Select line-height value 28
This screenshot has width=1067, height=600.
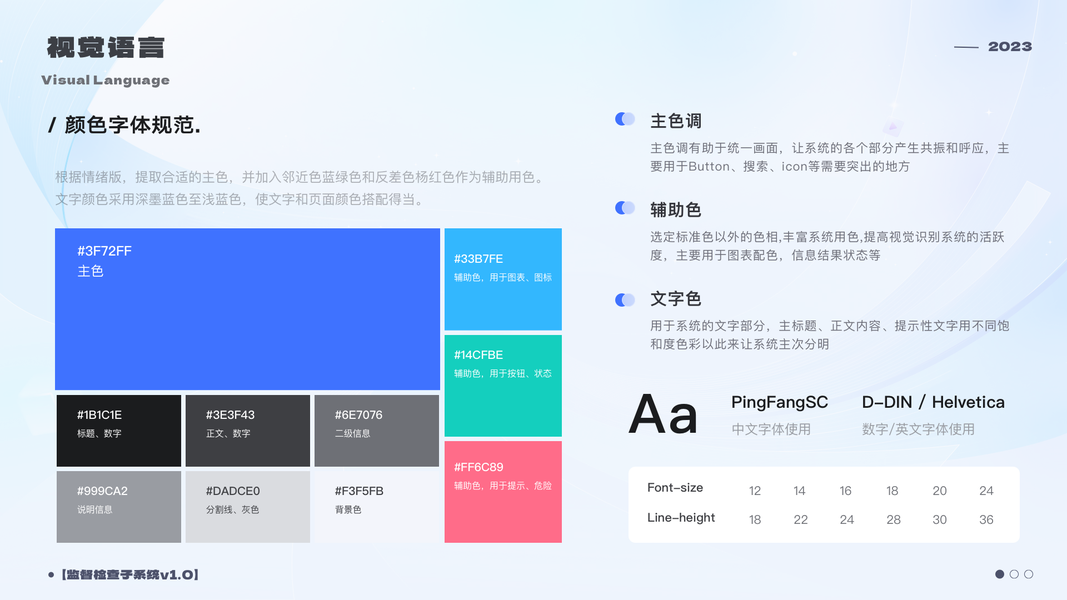tap(893, 520)
